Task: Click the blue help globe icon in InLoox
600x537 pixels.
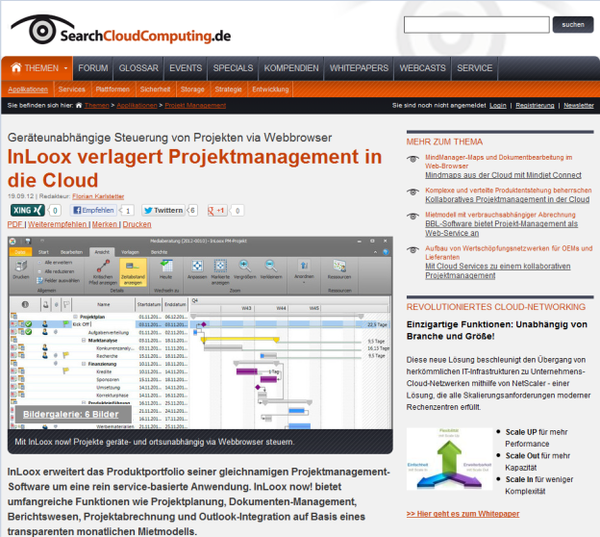Action: coord(386,252)
